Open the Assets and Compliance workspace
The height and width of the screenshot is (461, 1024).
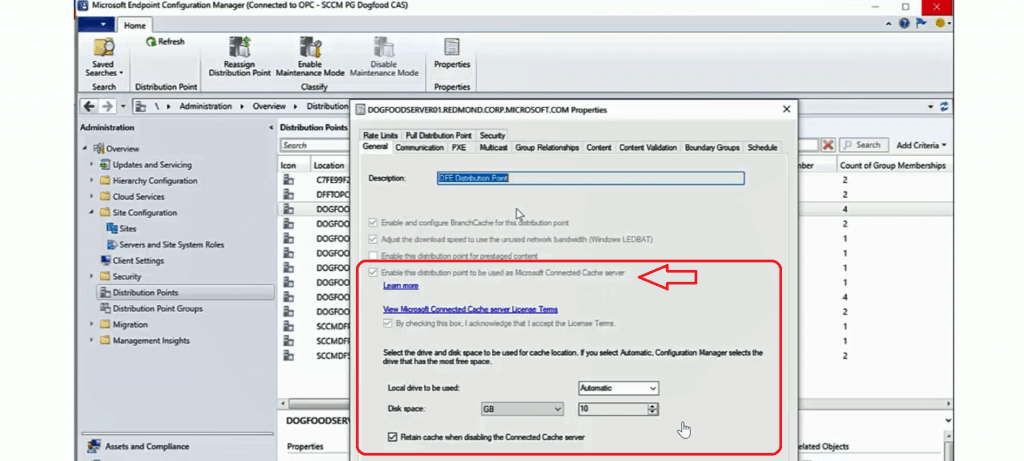tap(147, 446)
